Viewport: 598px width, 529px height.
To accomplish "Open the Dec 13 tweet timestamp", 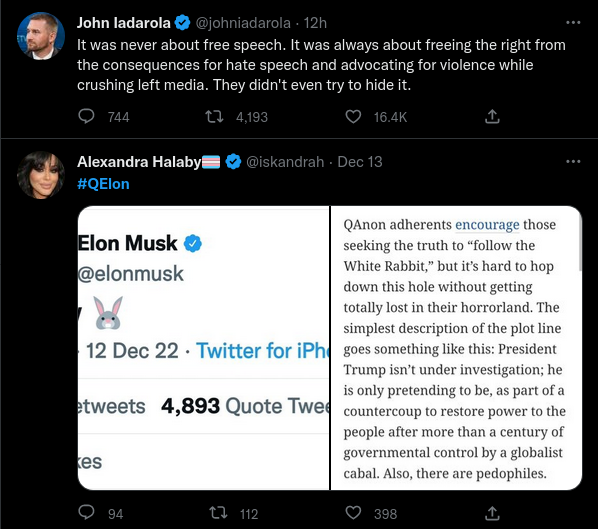I will click(360, 162).
